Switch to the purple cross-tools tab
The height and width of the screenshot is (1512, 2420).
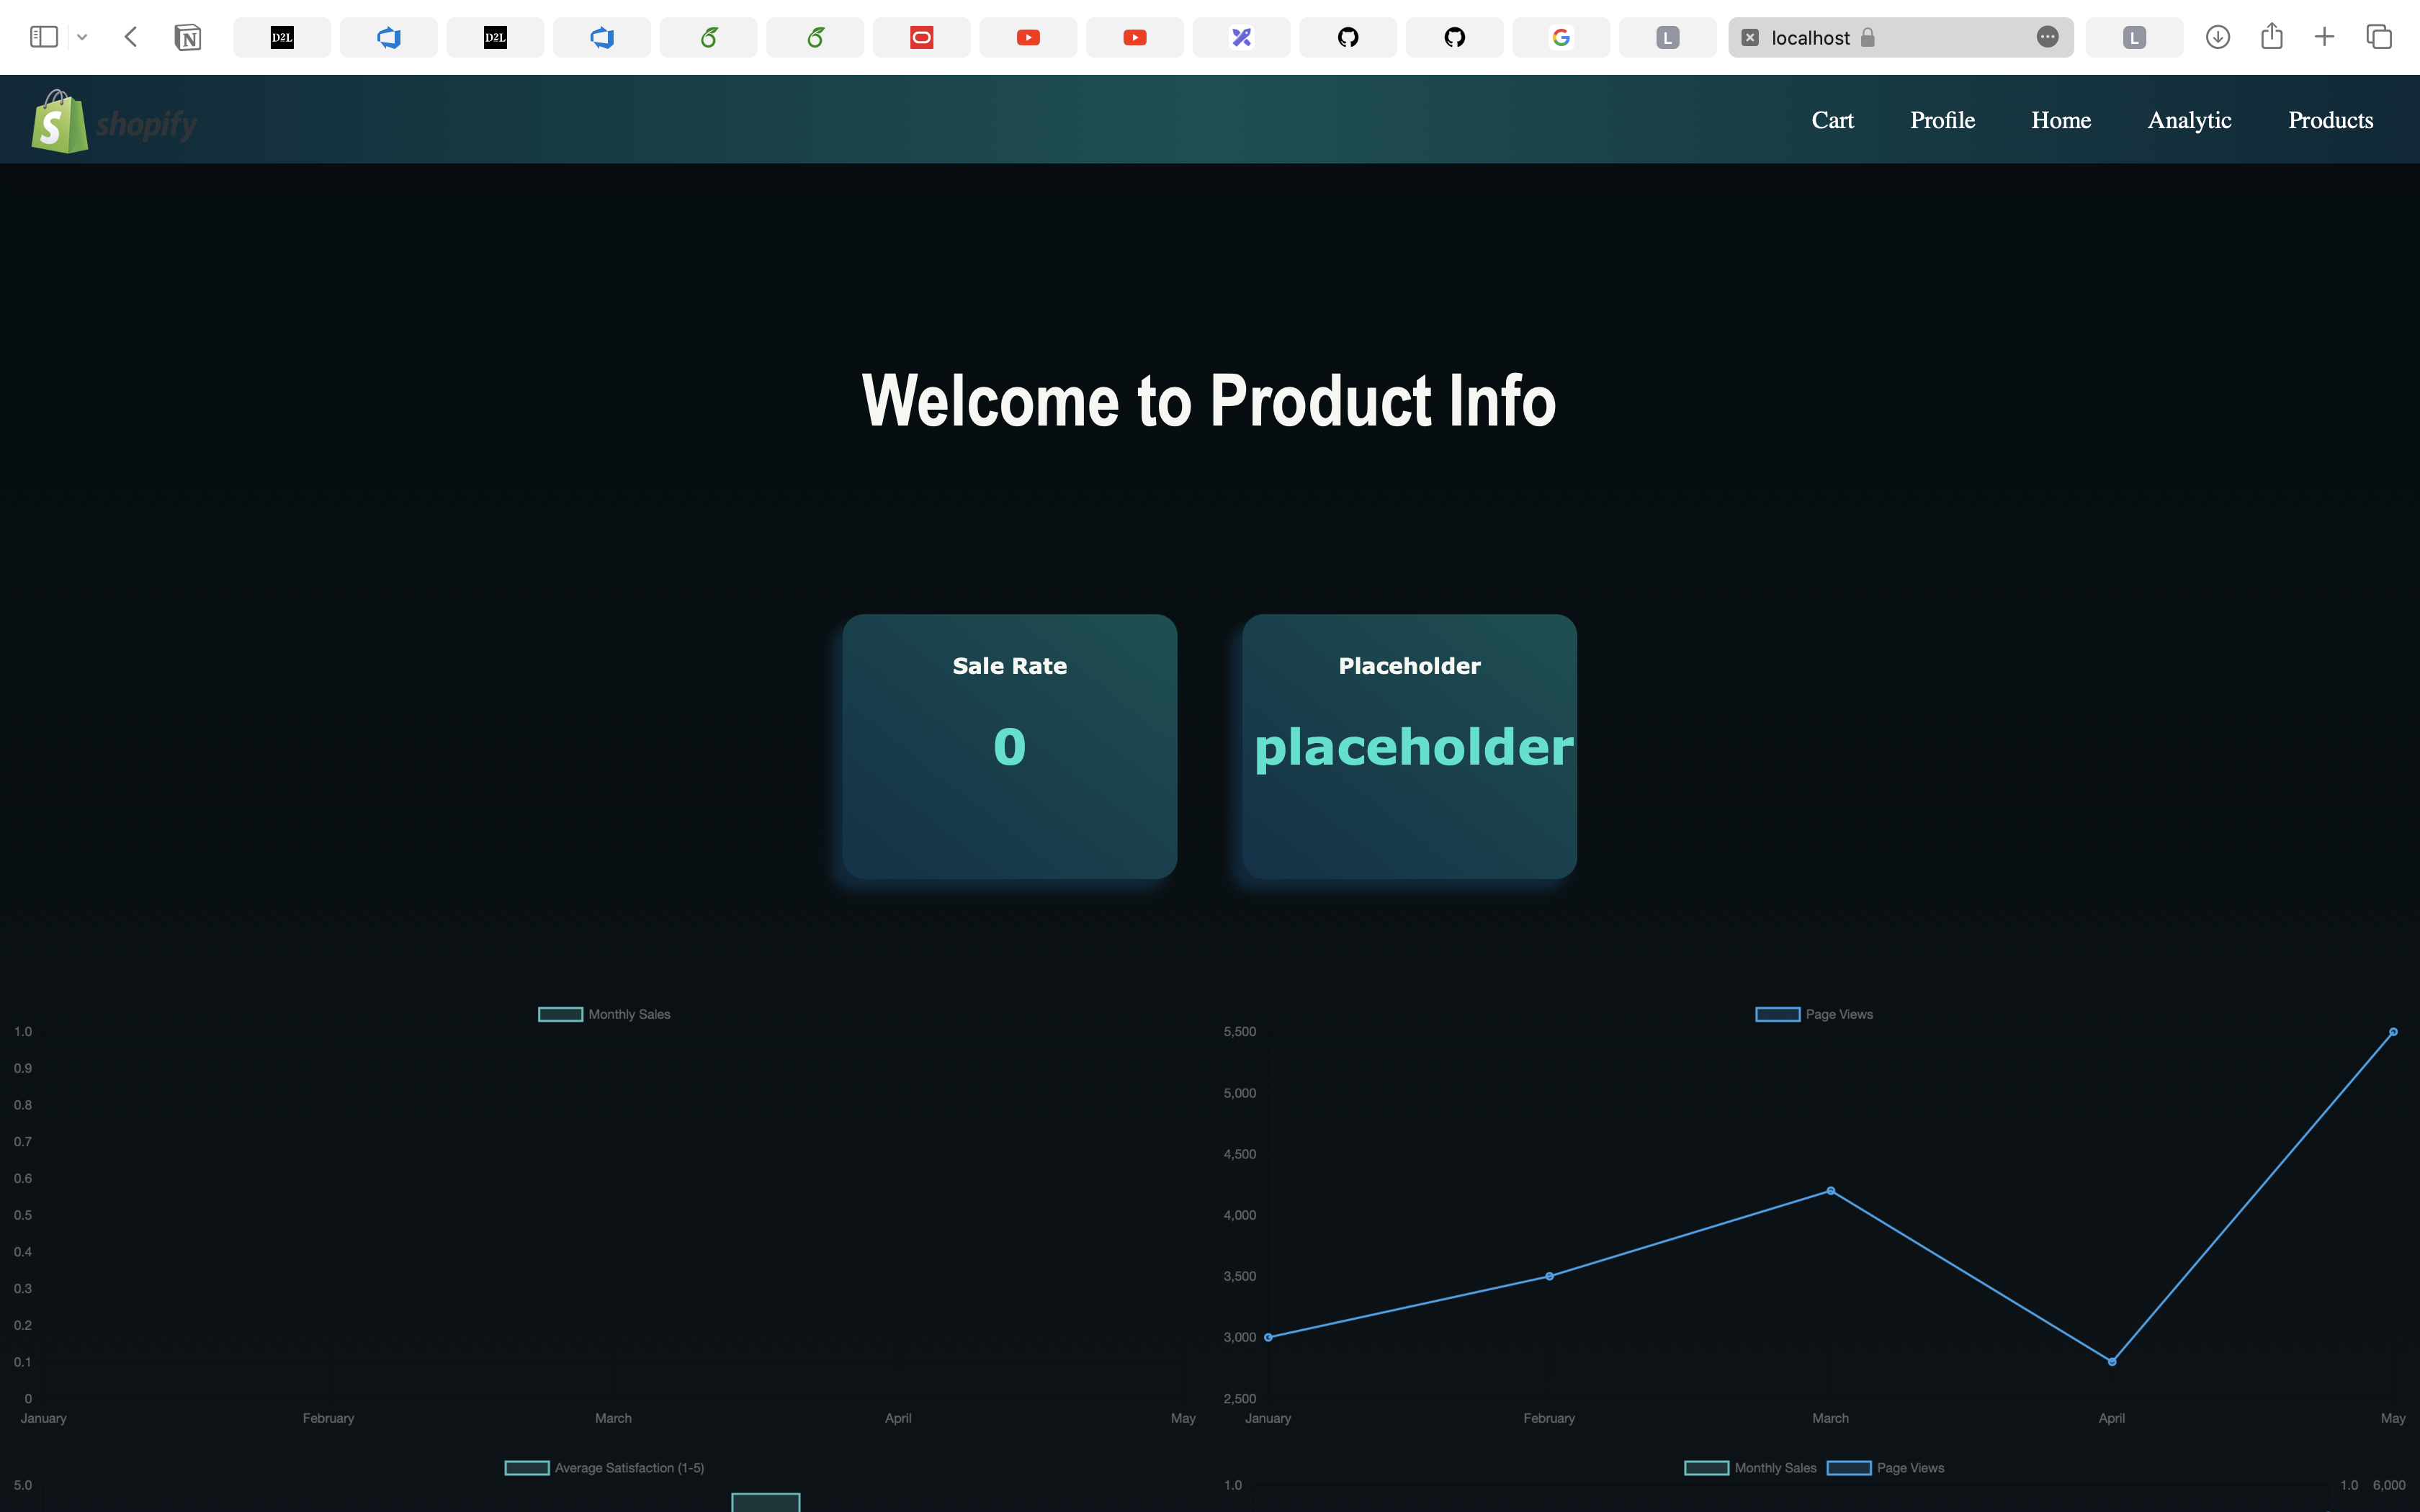[x=1241, y=37]
